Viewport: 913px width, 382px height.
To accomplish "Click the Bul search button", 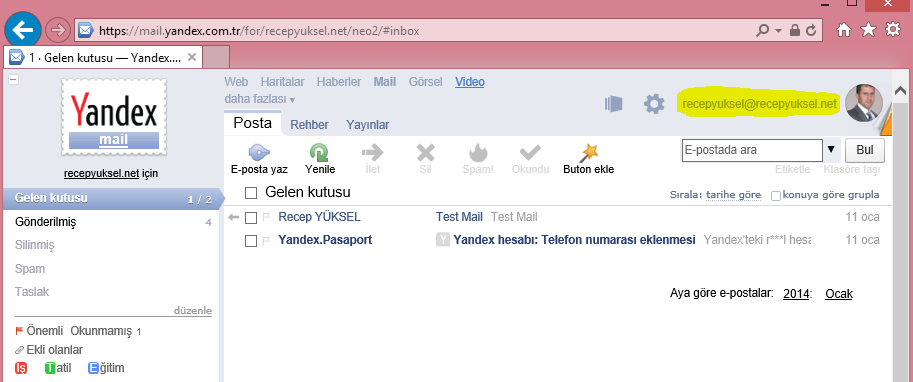I will (865, 150).
